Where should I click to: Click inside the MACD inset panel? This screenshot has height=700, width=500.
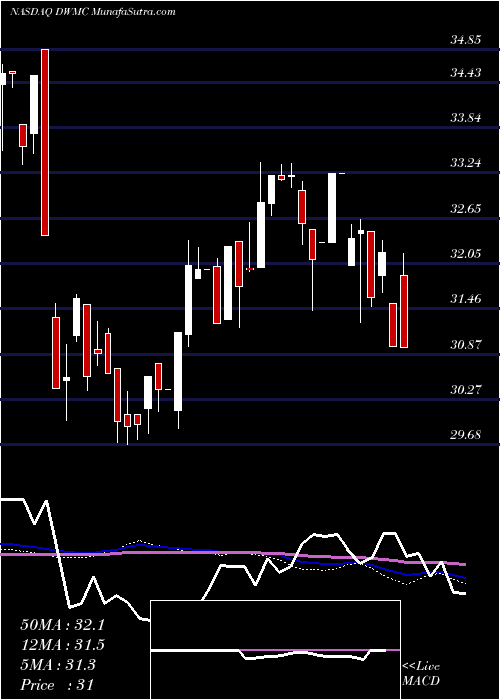(x=275, y=650)
